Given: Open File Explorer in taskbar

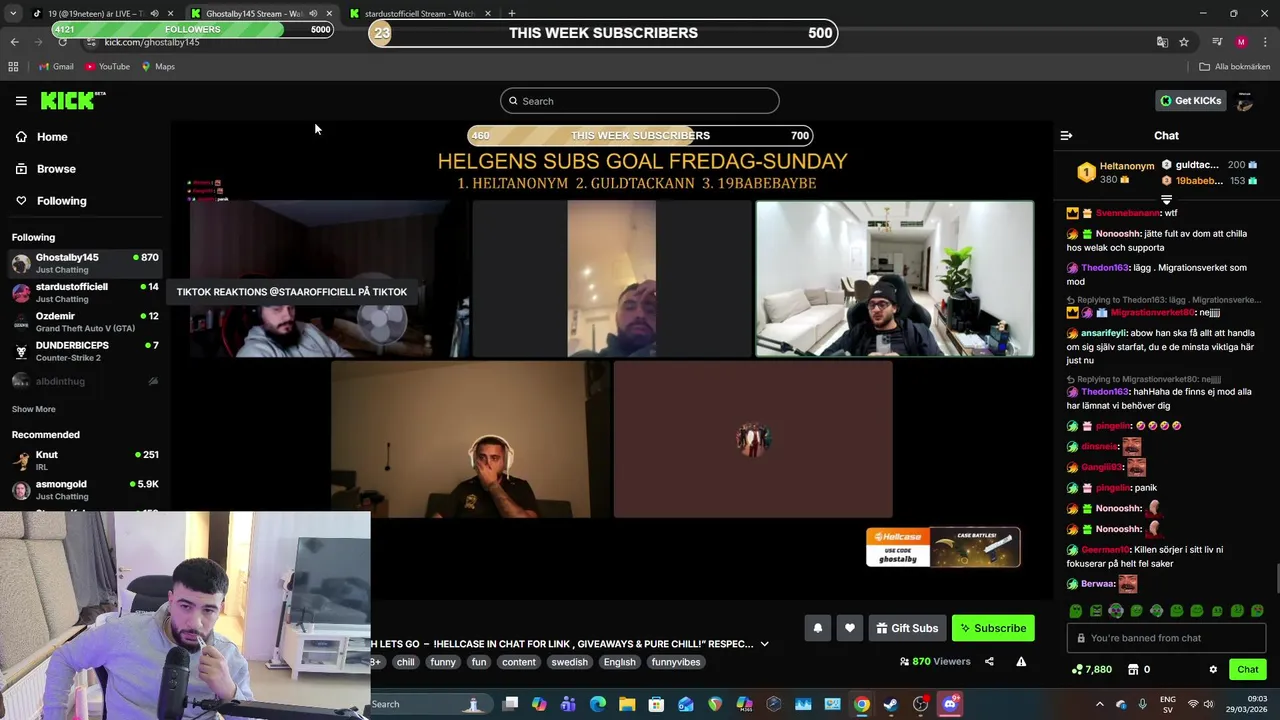Looking at the screenshot, I should click(x=627, y=704).
